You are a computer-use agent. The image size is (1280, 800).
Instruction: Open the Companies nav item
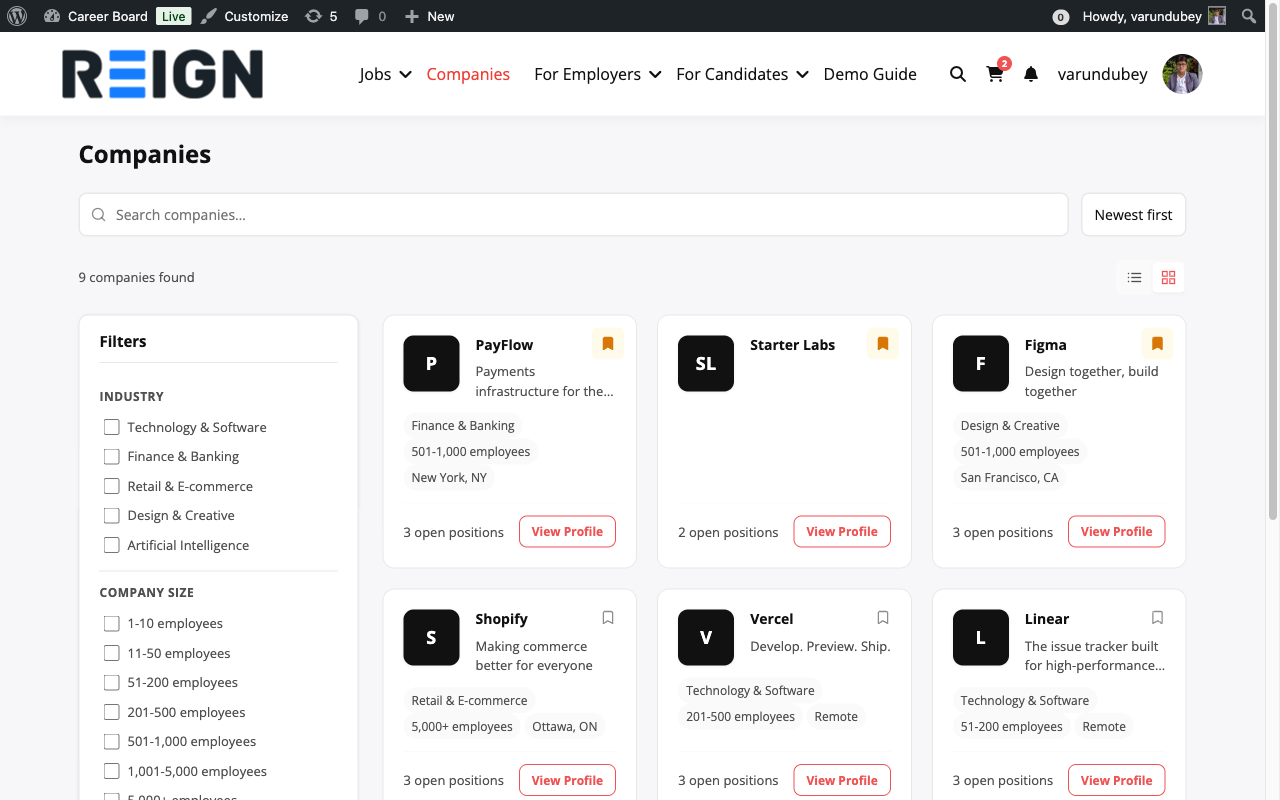[468, 74]
